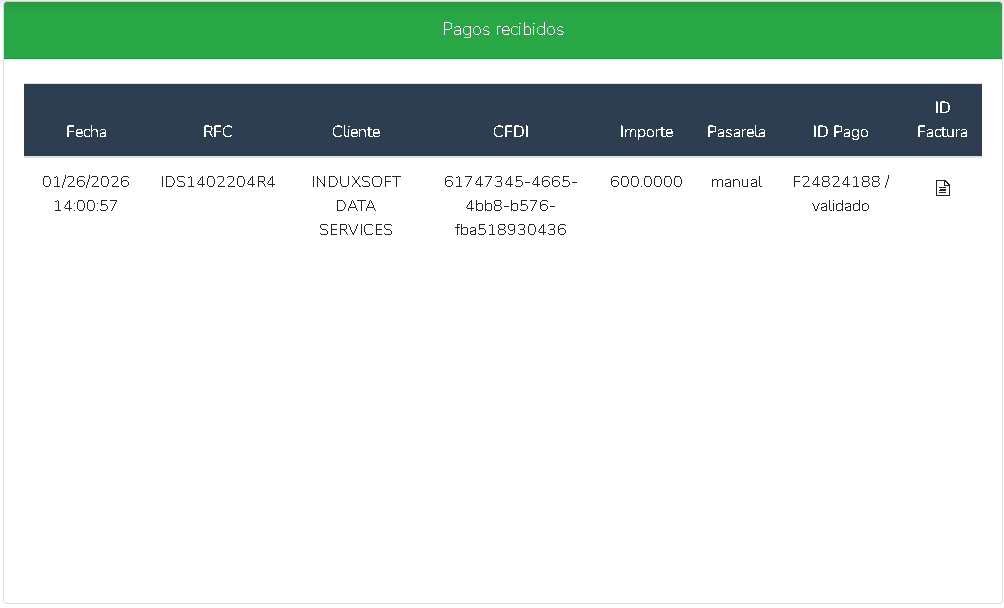Open the invoice document icon in ID Factura
Screen dimensions: 1004x608
[x=942, y=188]
